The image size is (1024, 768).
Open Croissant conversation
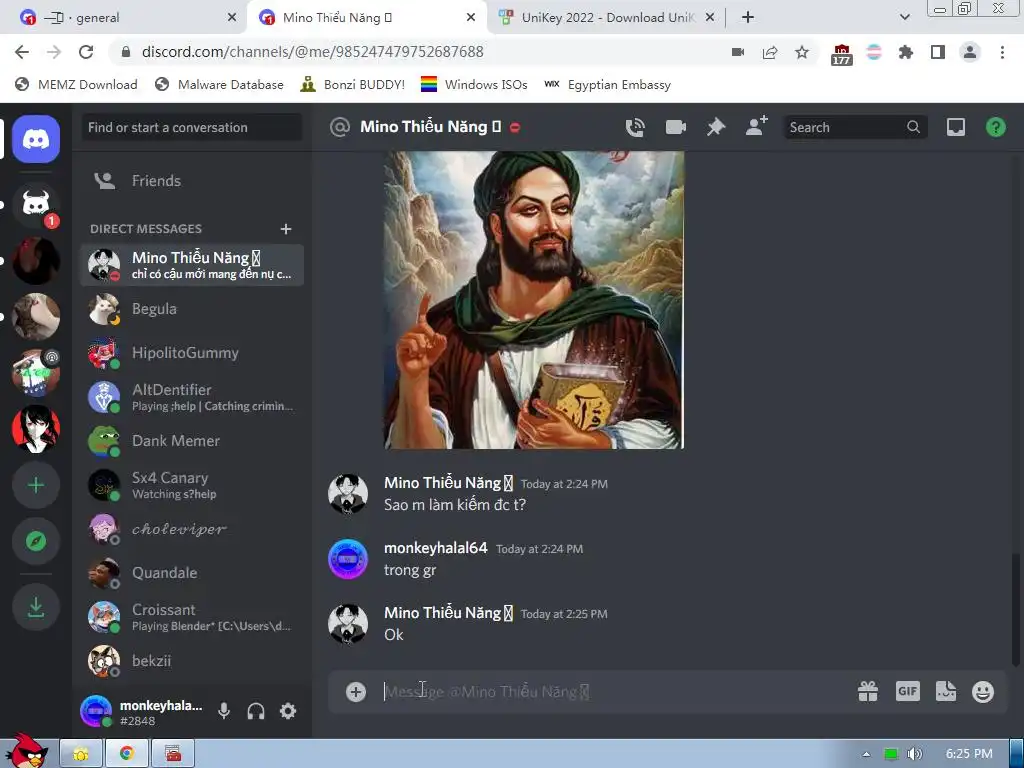[x=192, y=617]
